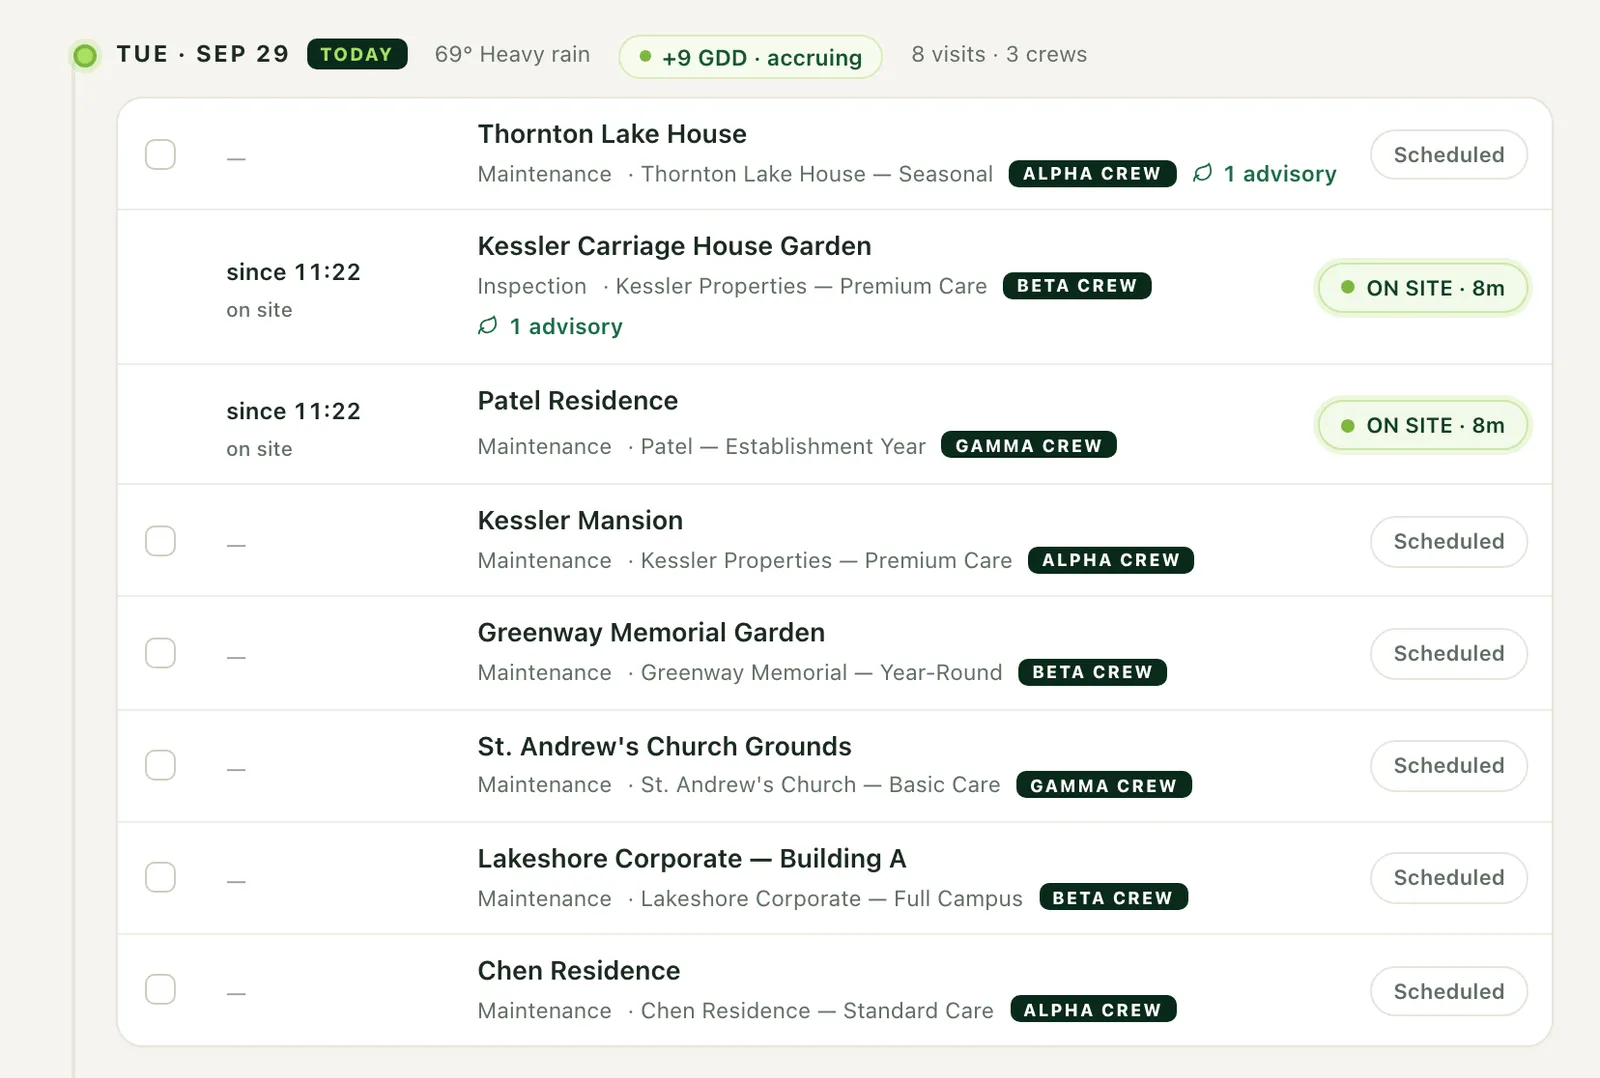
Task: Click the TODAY badge in the date header
Action: pyautogui.click(x=357, y=54)
